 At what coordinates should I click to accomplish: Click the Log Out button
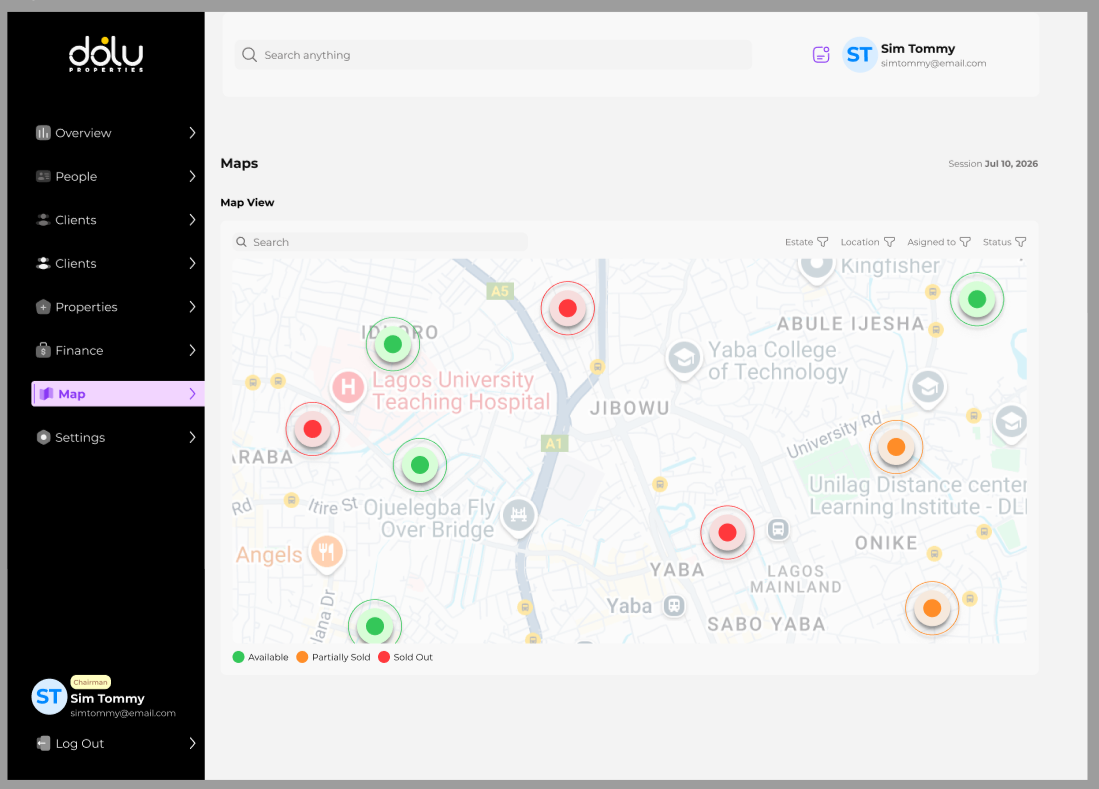coord(118,743)
